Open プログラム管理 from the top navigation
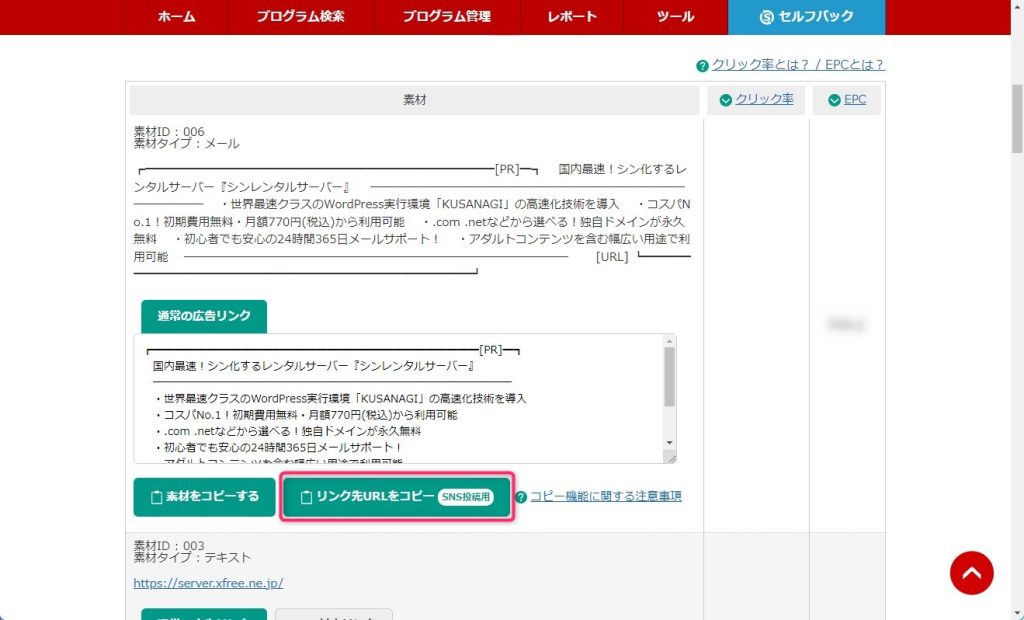Screen dimensions: 1024x620 (448, 17)
